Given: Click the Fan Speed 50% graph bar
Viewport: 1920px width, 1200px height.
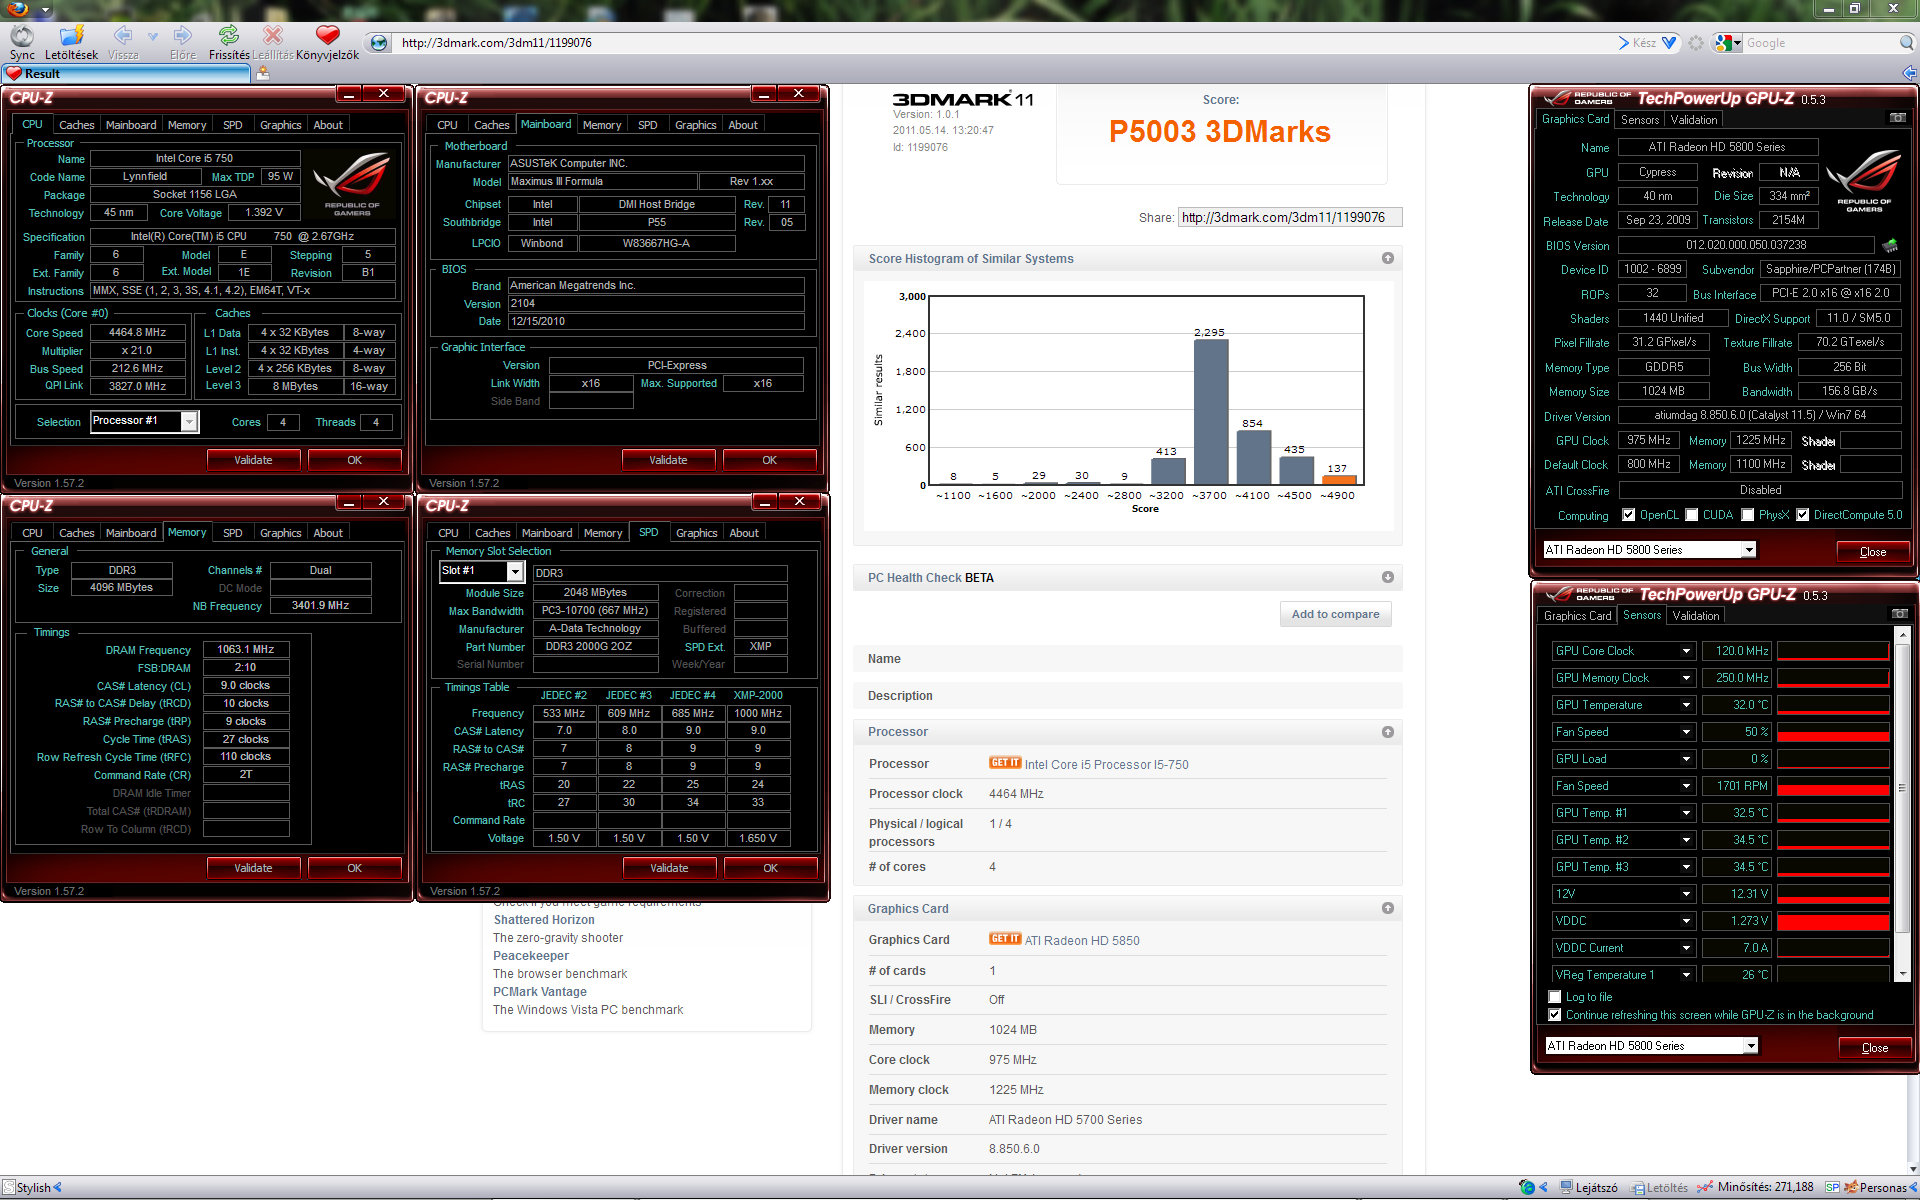Looking at the screenshot, I should [x=1833, y=732].
